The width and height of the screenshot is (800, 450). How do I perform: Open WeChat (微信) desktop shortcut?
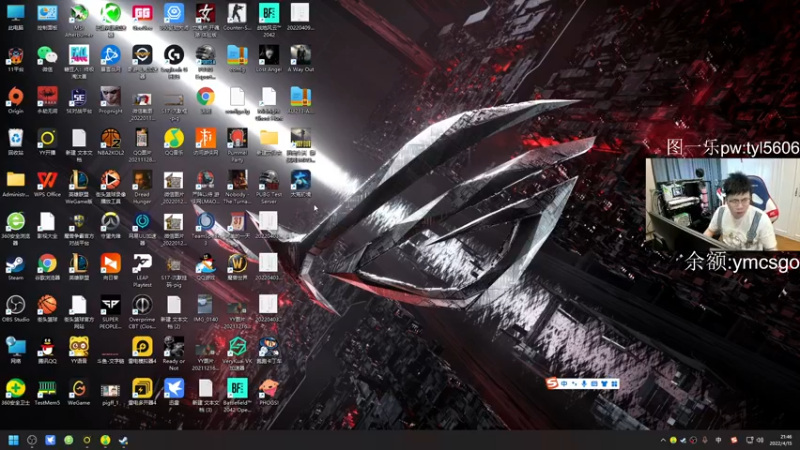(47, 58)
